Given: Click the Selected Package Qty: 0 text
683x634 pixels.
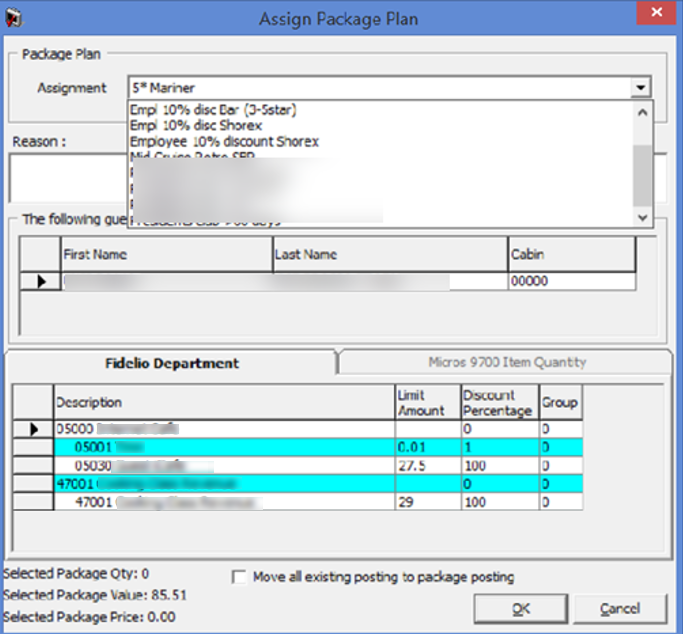Looking at the screenshot, I should pos(76,573).
